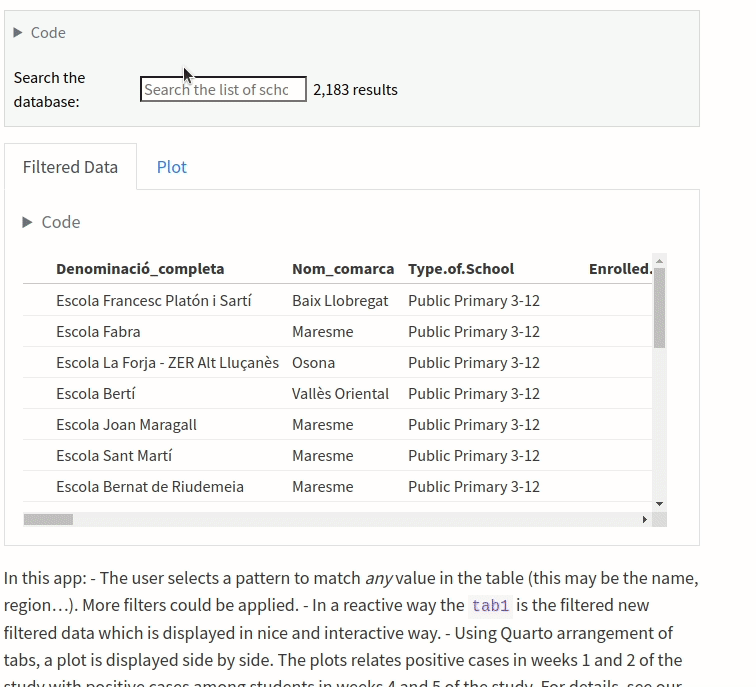
Task: Expand the Code section under Filtered Data
Action: [28, 222]
